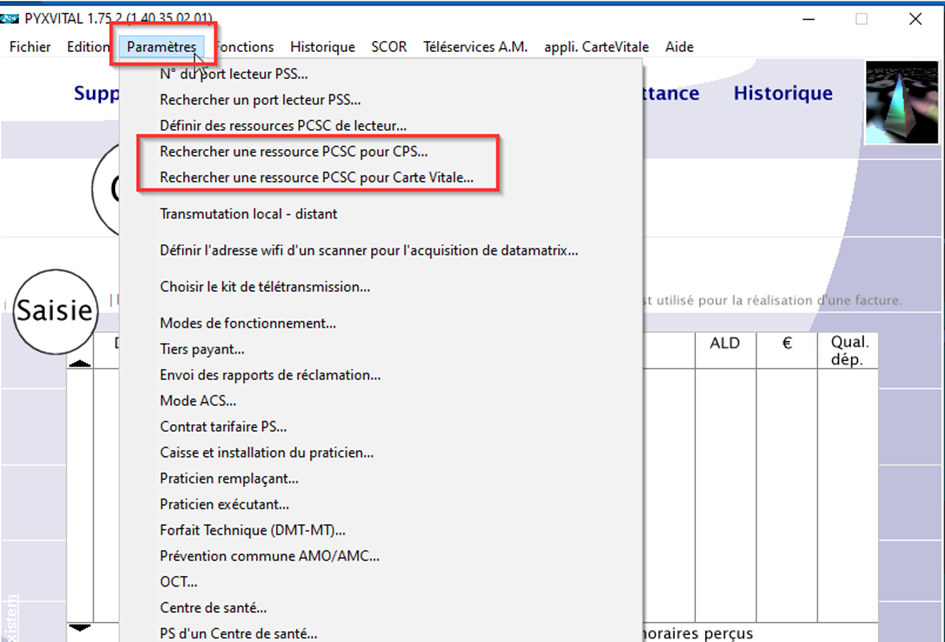Choose Mode ACS... entry
This screenshot has width=945, height=642.
[381, 401]
